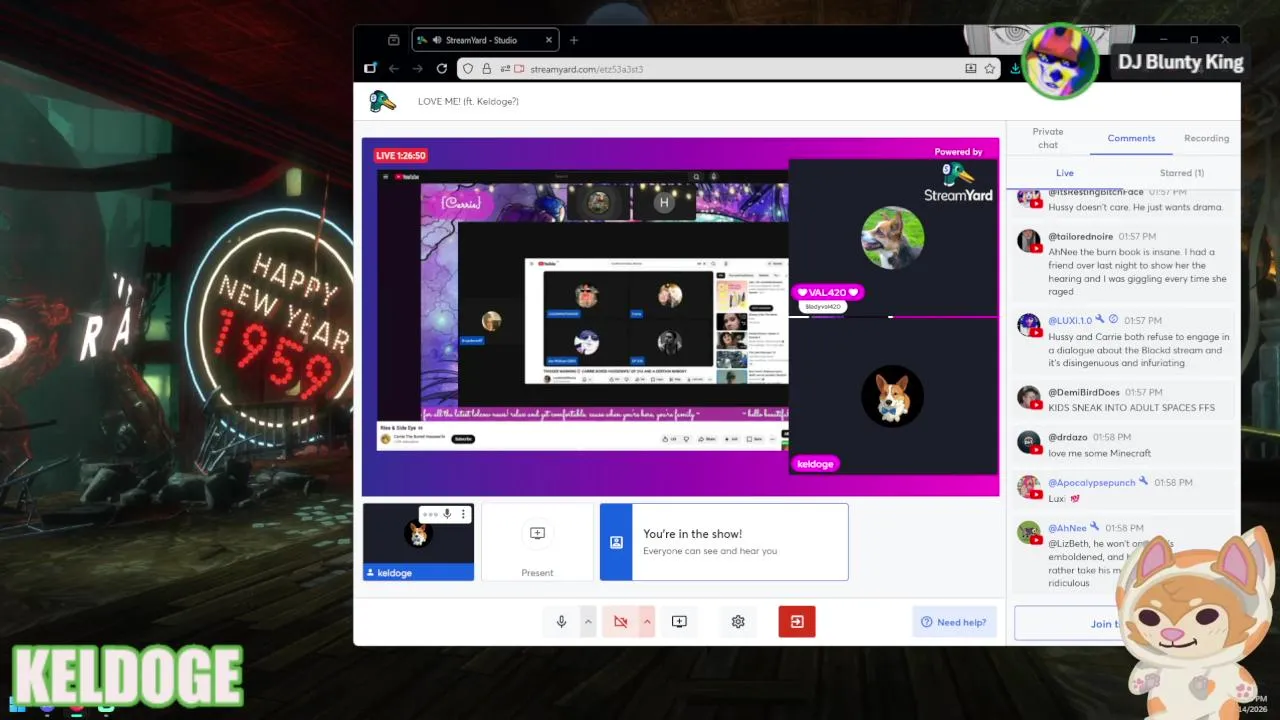This screenshot has height=720, width=1280.
Task: Click the VAL420 corgi avatar on stage
Action: [892, 238]
